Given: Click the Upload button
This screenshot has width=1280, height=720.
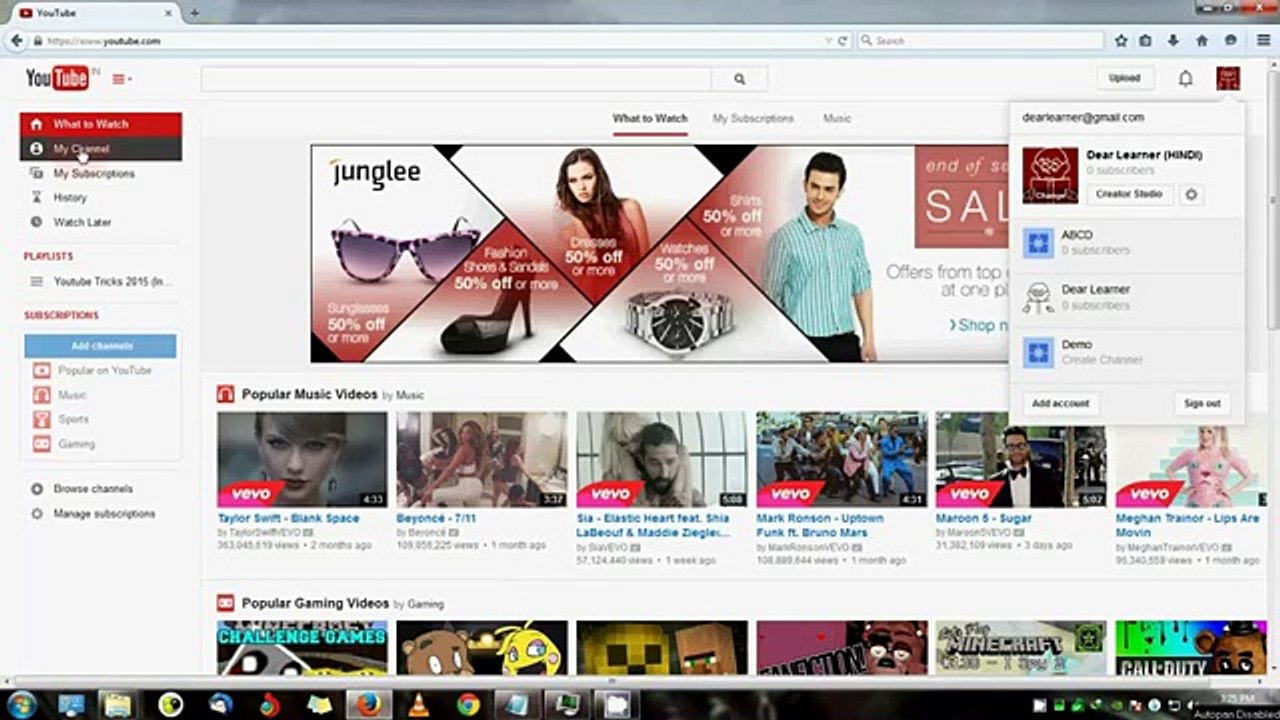Looking at the screenshot, I should click(1124, 78).
